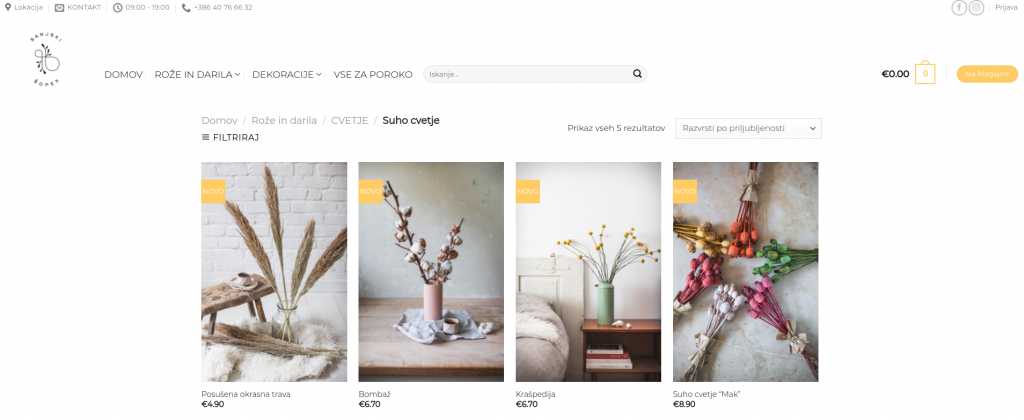
Task: Select the CVETJE breadcrumb link
Action: (349, 120)
